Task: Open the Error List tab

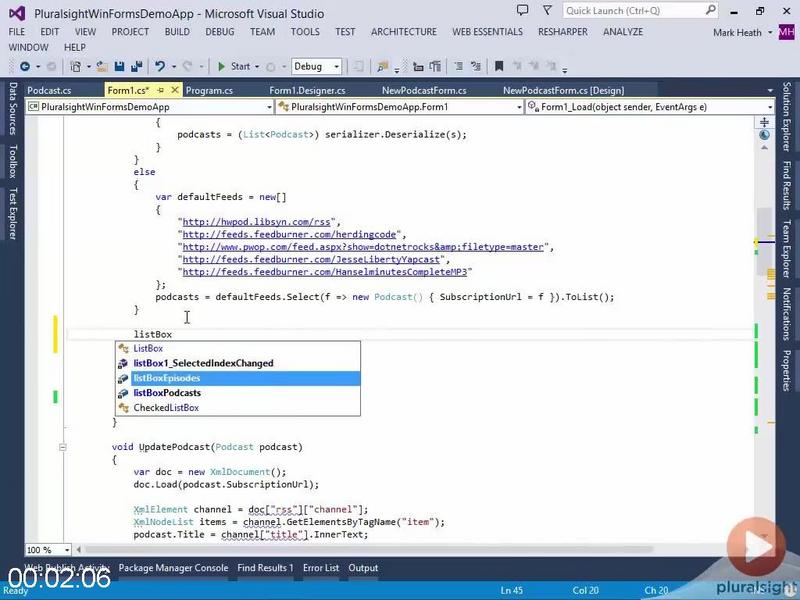Action: [x=320, y=568]
